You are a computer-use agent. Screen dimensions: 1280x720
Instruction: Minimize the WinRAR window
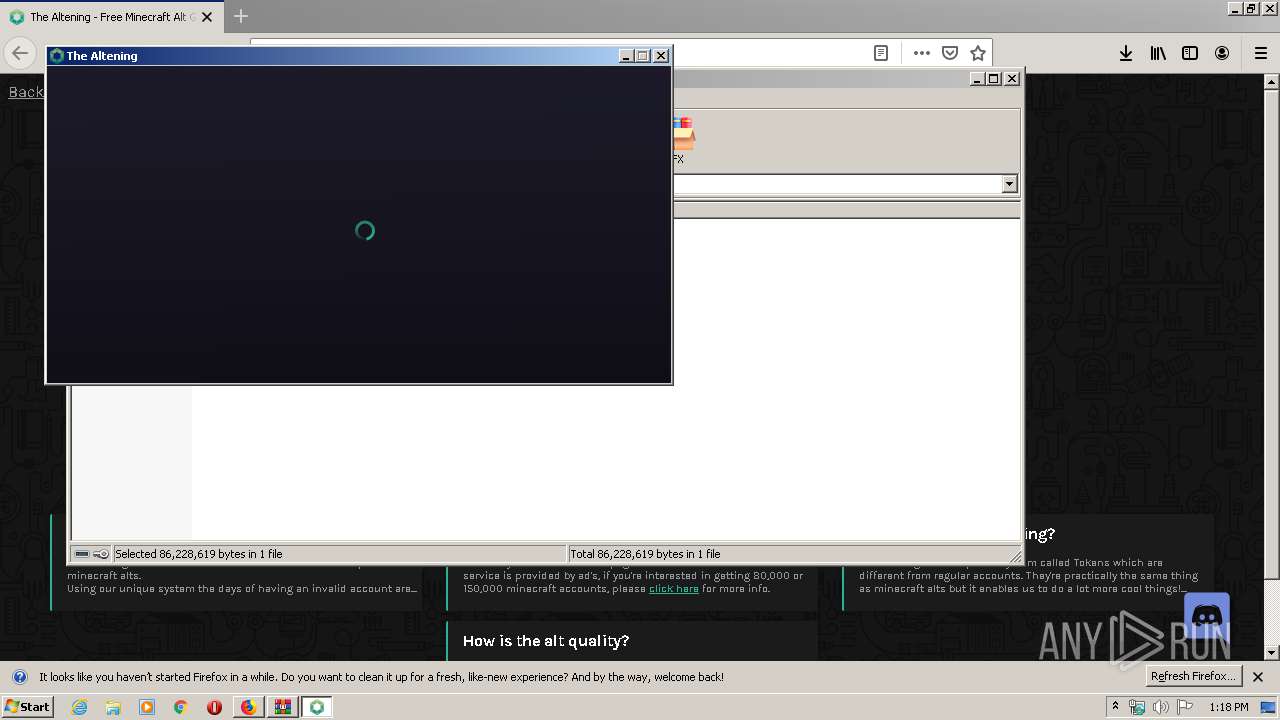coord(977,78)
